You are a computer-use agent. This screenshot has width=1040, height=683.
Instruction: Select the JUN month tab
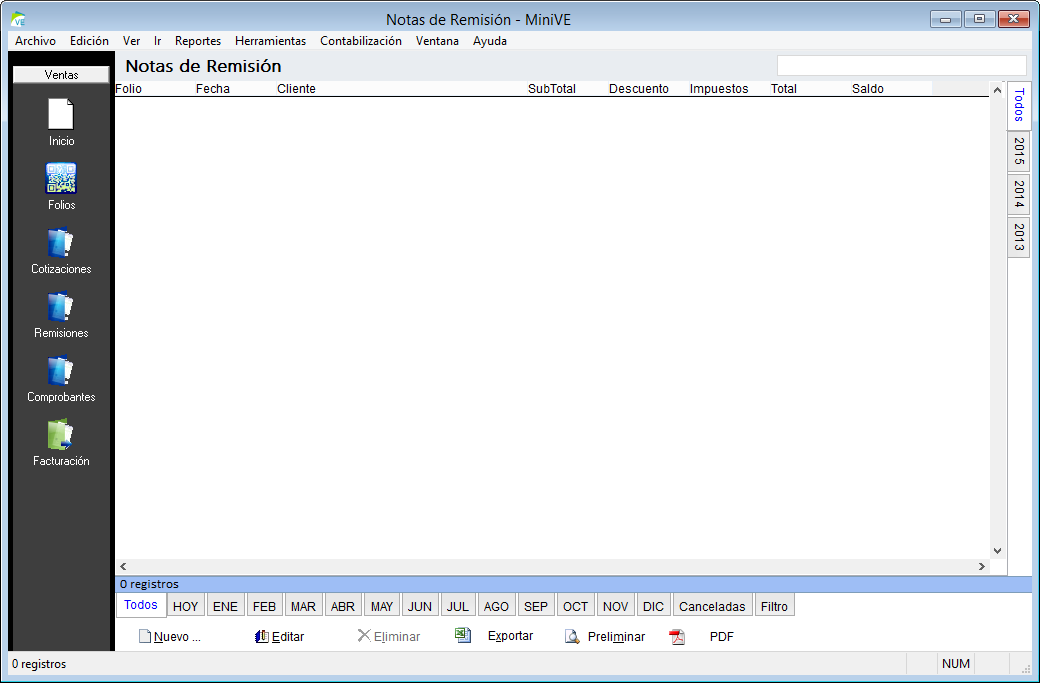coord(419,606)
